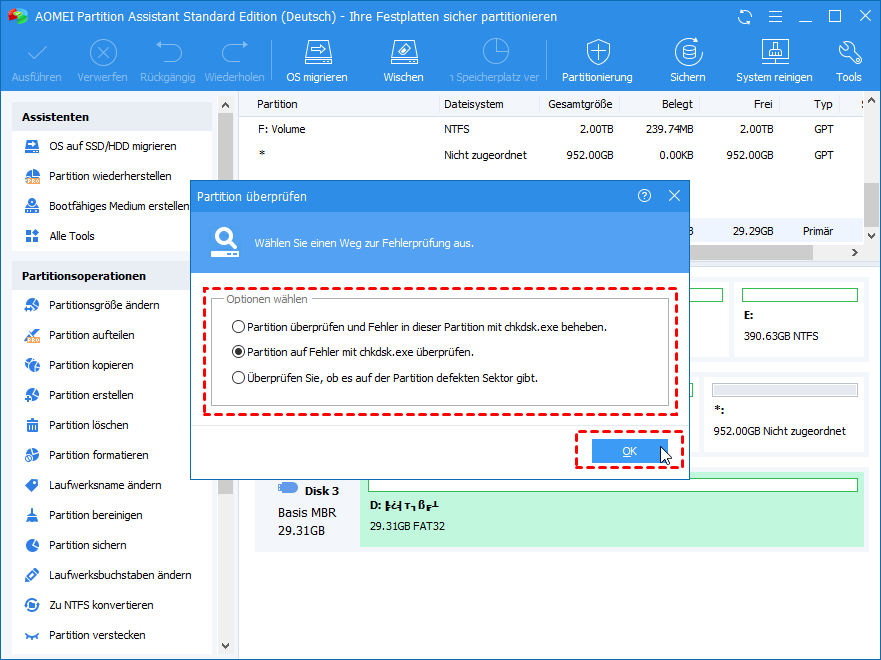Screen dimensions: 881x660
Task: Select Partition kopieren operation
Action: tap(79, 365)
